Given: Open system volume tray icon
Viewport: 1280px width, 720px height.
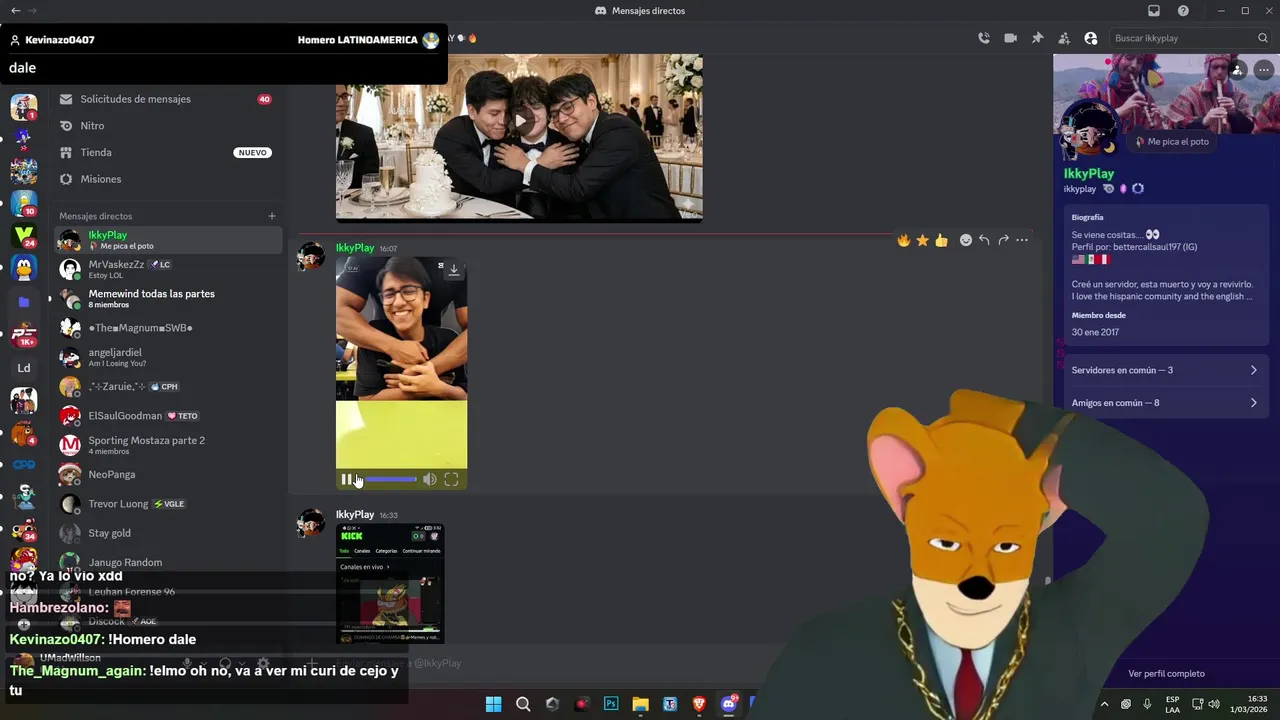Looking at the screenshot, I should 1214,704.
